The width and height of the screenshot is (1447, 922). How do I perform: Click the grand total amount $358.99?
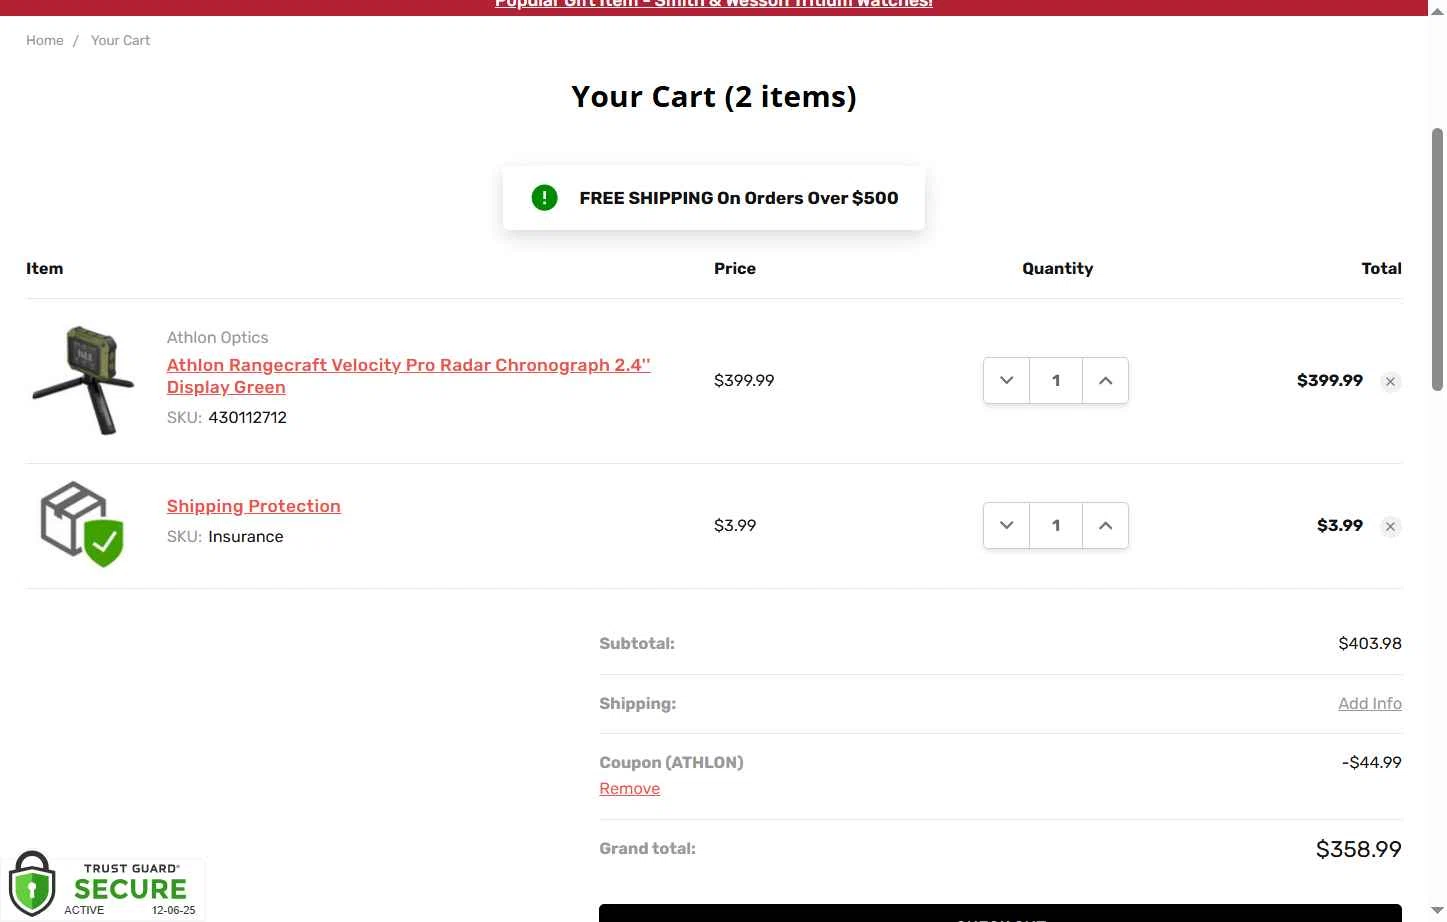(x=1358, y=849)
